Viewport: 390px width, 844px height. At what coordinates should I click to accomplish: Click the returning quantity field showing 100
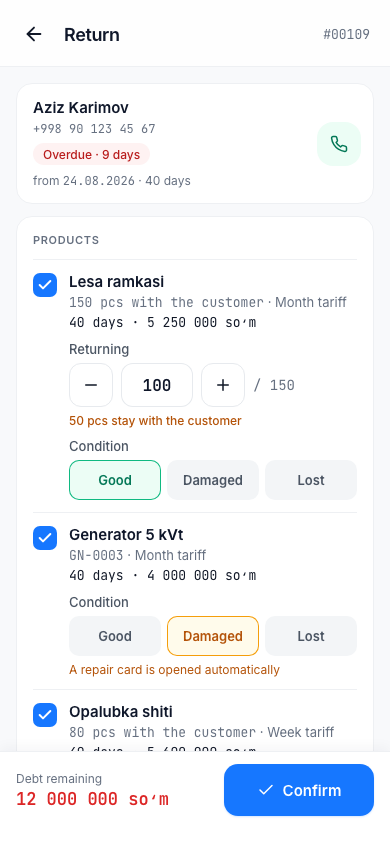coord(157,385)
